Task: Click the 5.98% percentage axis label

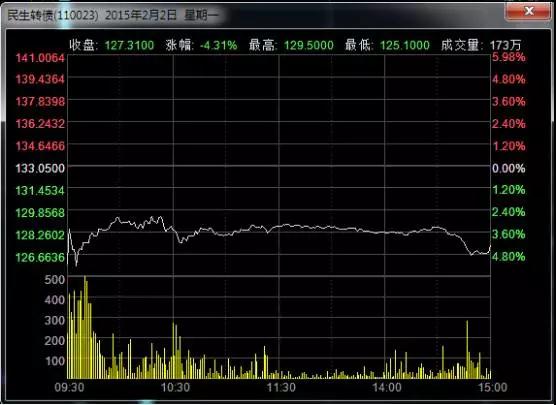Action: [x=508, y=57]
